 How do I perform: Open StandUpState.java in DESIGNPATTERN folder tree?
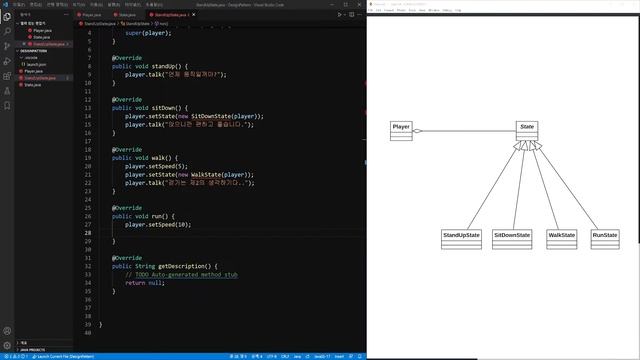point(40,78)
